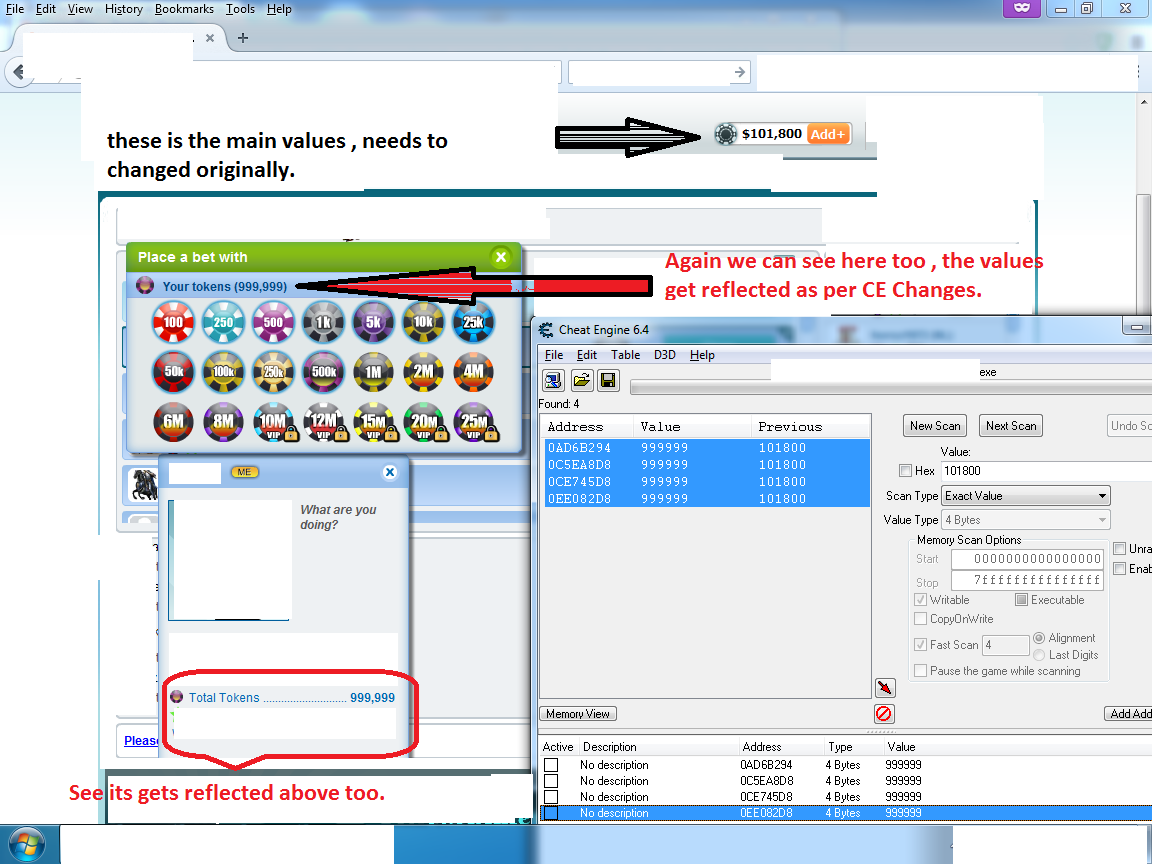
Task: Pick the 1M token betting chip
Action: click(373, 371)
